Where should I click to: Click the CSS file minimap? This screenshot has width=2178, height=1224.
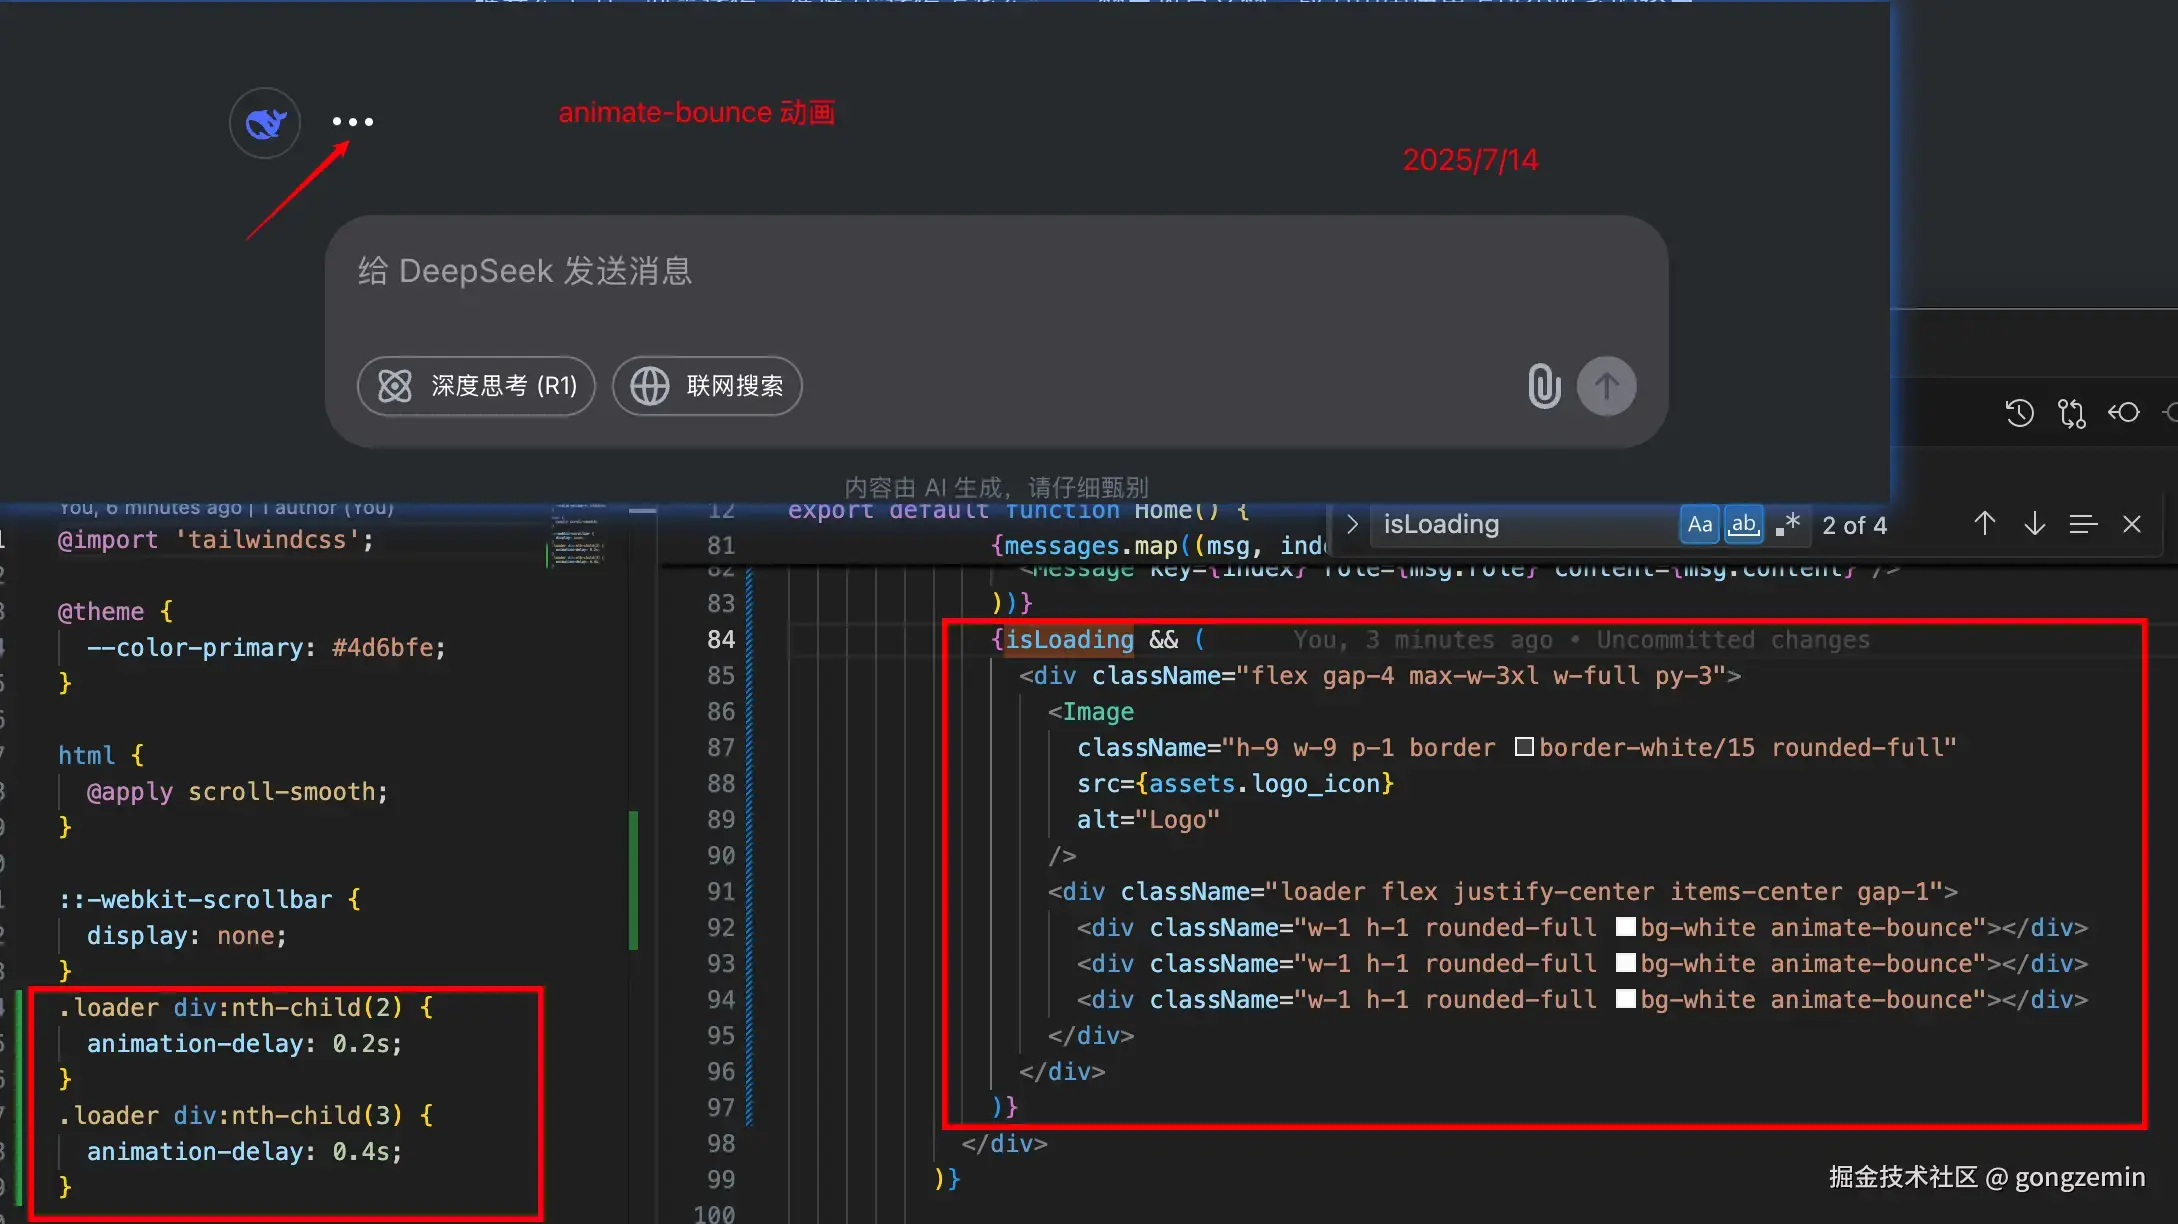[x=578, y=538]
